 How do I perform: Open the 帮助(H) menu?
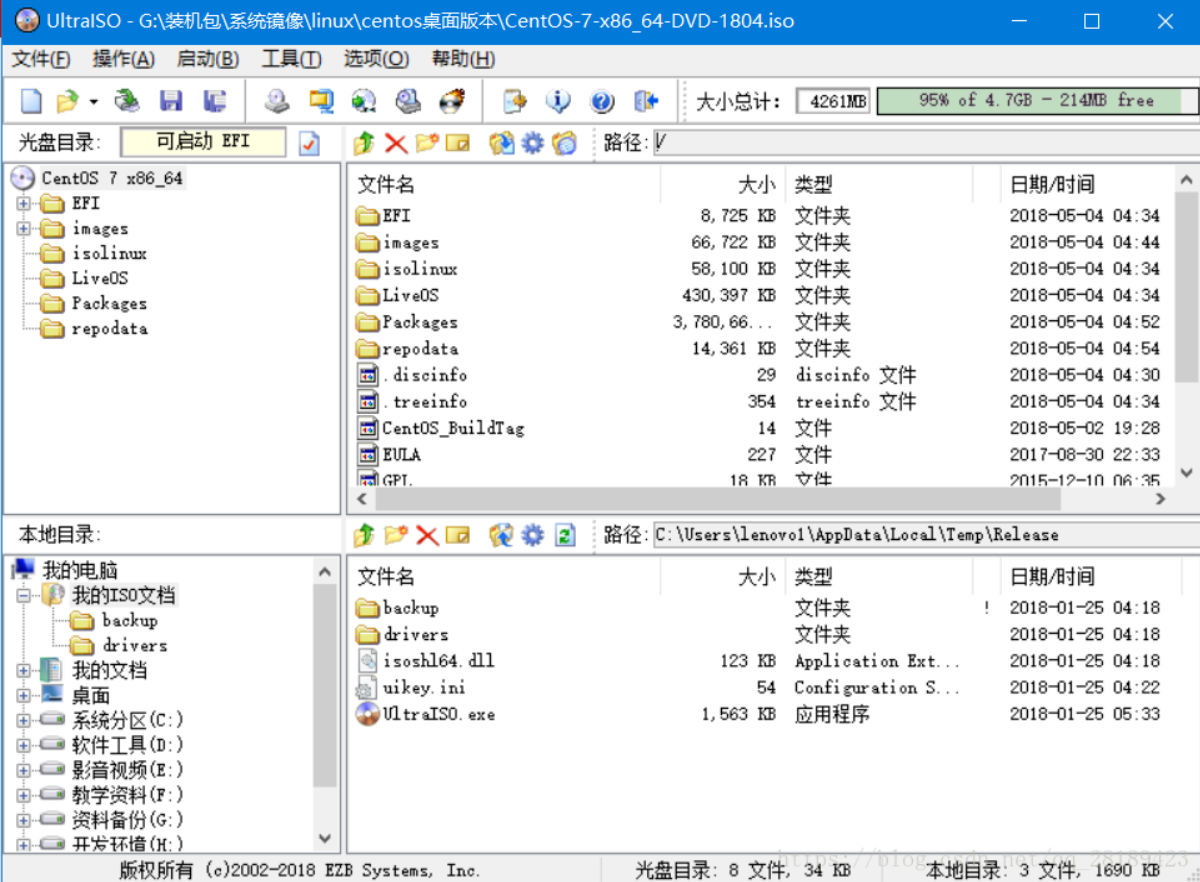click(463, 59)
